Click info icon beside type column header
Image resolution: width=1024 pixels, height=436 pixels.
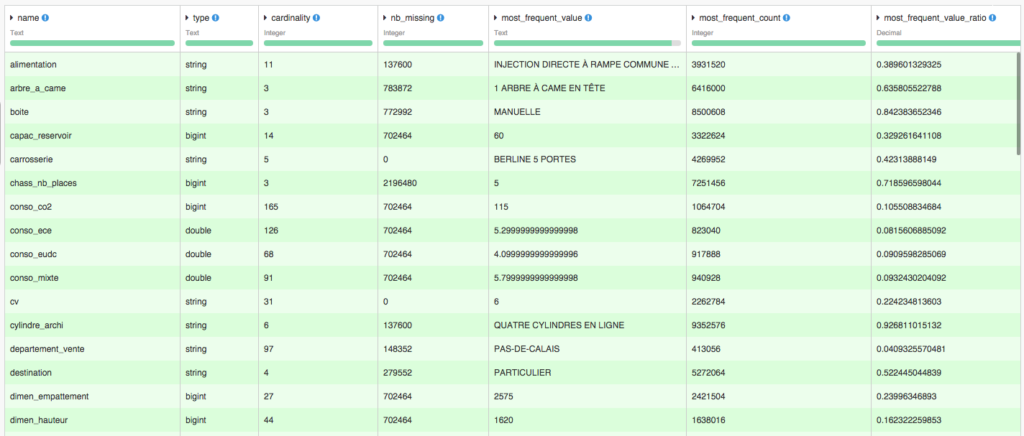click(x=216, y=19)
